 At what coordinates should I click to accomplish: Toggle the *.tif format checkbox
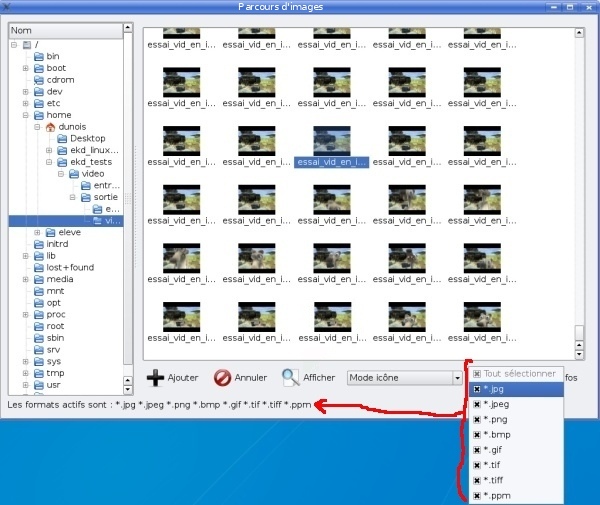click(x=477, y=465)
